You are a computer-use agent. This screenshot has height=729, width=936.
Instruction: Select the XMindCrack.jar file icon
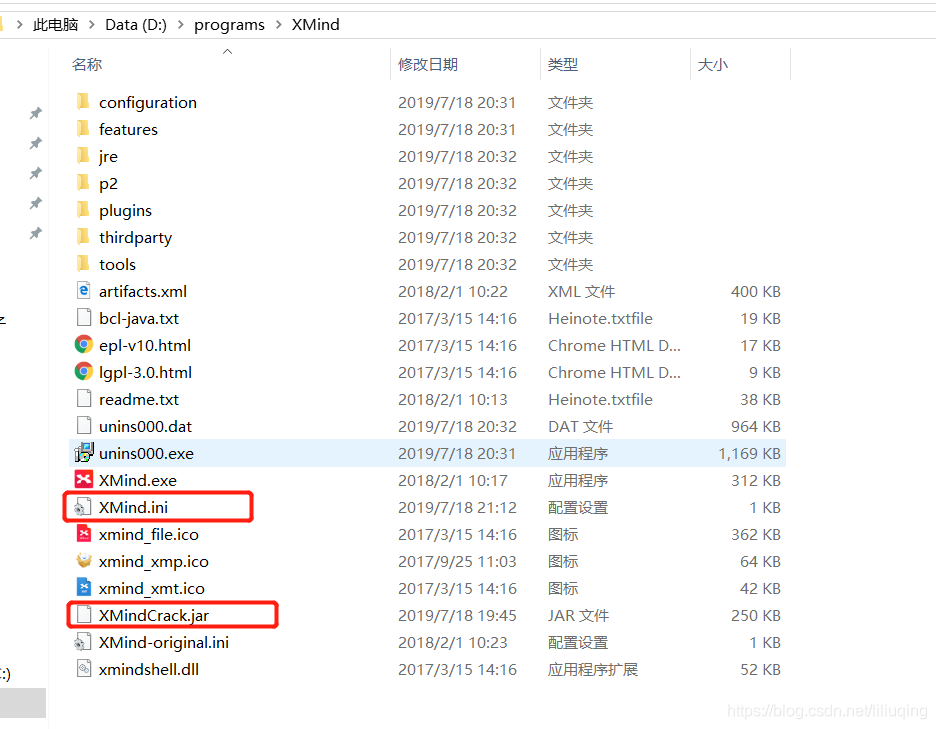(x=84, y=614)
